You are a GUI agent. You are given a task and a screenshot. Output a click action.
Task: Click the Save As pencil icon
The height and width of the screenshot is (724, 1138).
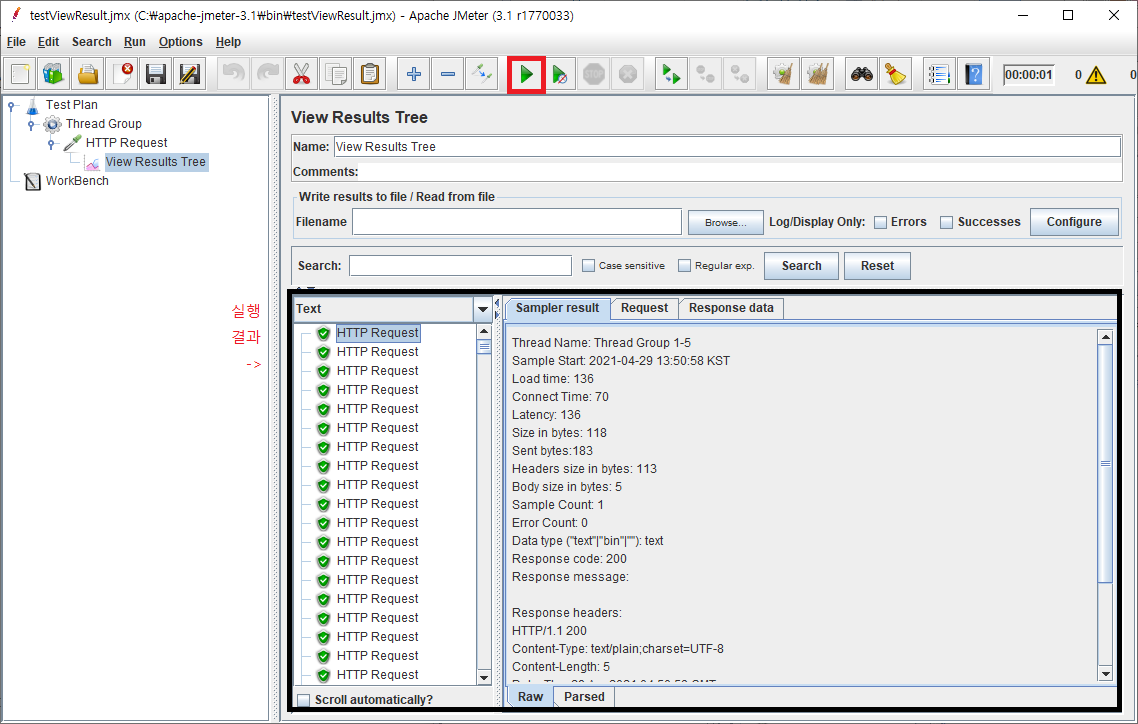pyautogui.click(x=190, y=74)
